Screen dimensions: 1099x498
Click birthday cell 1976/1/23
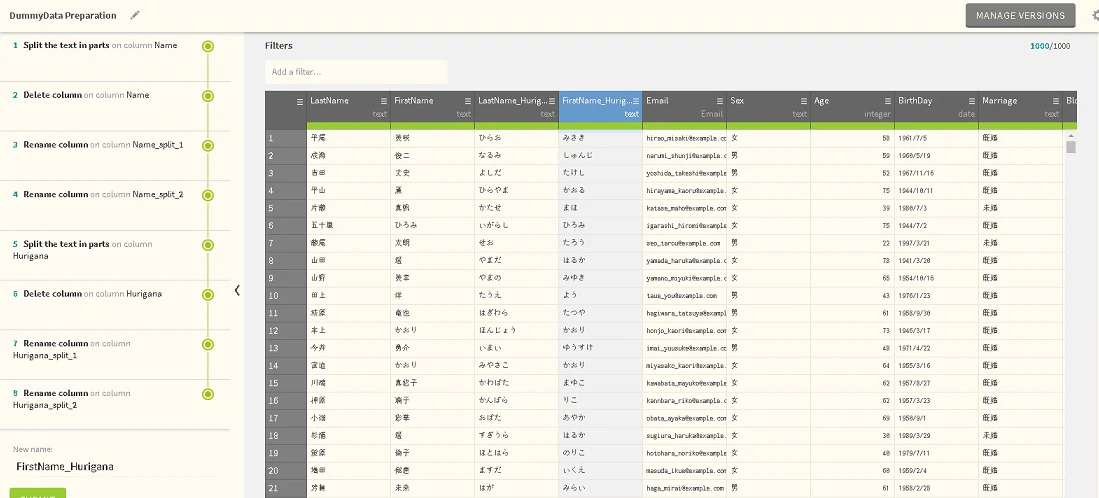[x=936, y=296]
